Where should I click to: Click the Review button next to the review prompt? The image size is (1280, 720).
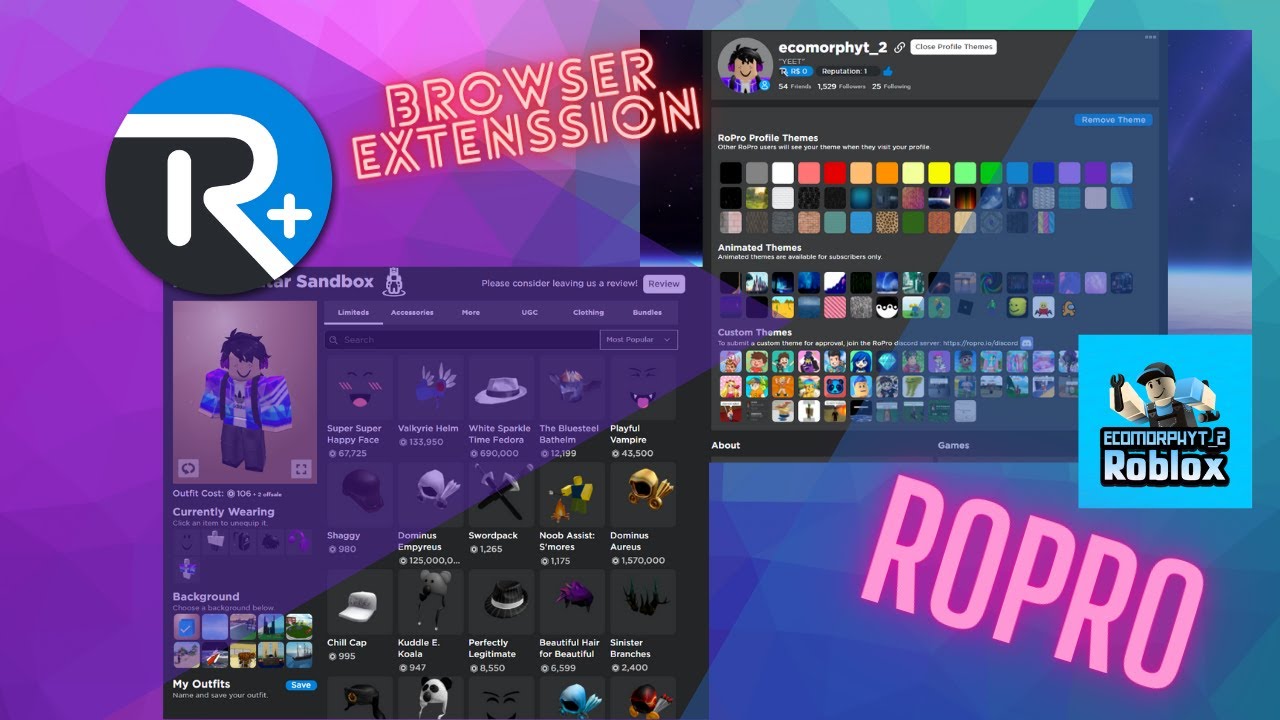click(663, 284)
